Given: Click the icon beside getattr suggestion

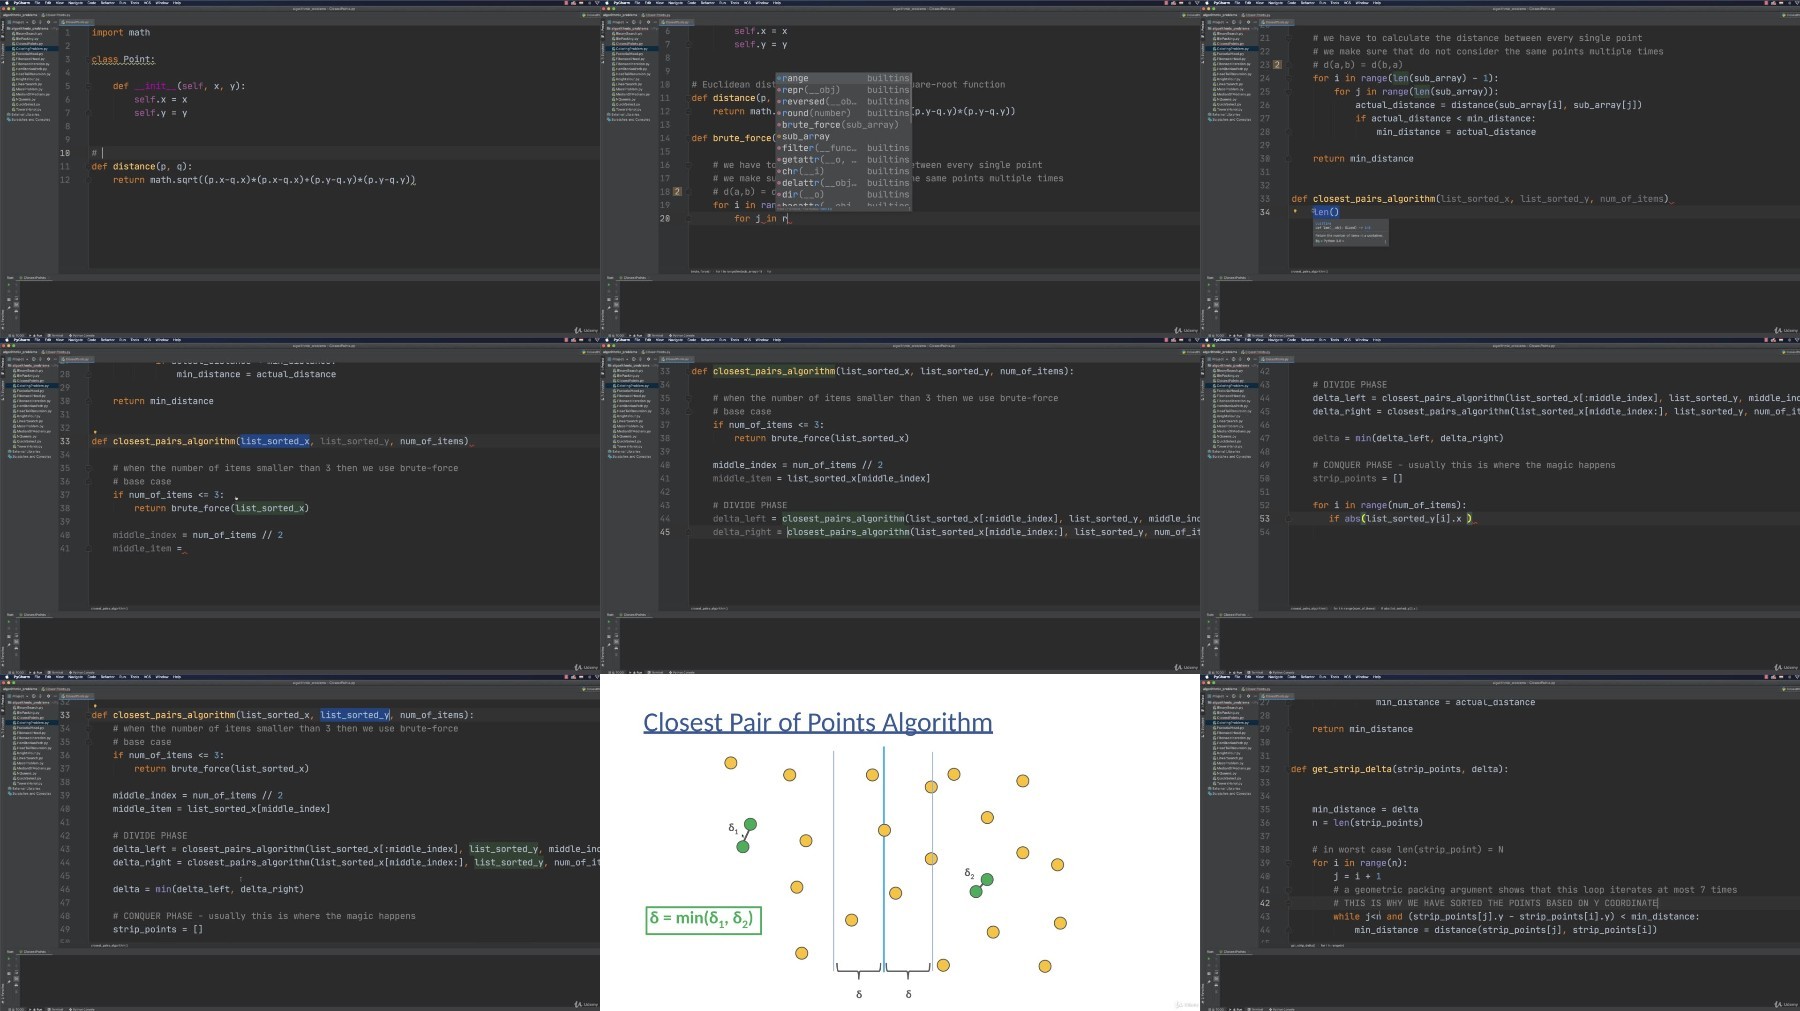Looking at the screenshot, I should (779, 160).
